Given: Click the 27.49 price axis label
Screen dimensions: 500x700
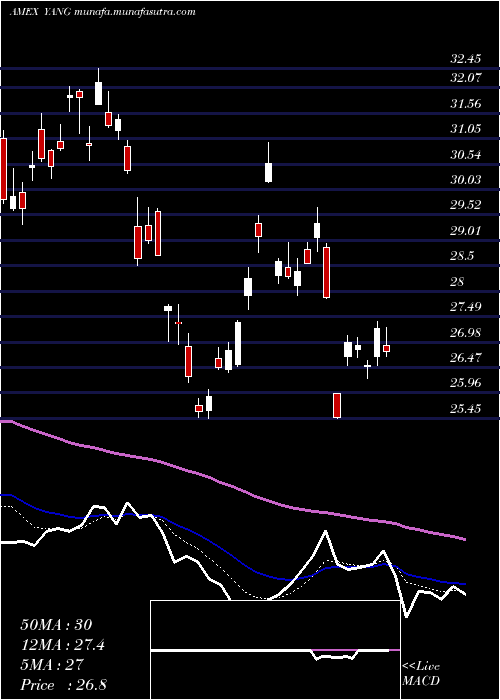Looking at the screenshot, I should pos(465,307).
